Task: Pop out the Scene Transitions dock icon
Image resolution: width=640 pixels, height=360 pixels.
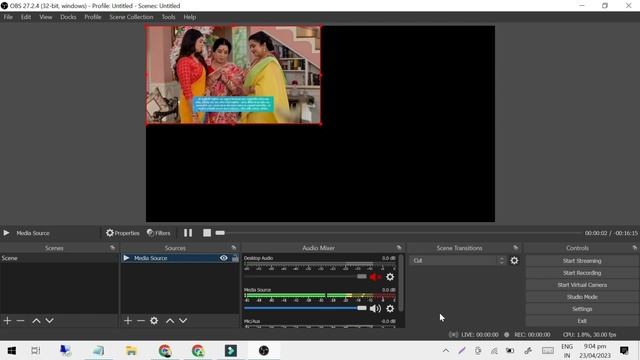Action: [516, 248]
